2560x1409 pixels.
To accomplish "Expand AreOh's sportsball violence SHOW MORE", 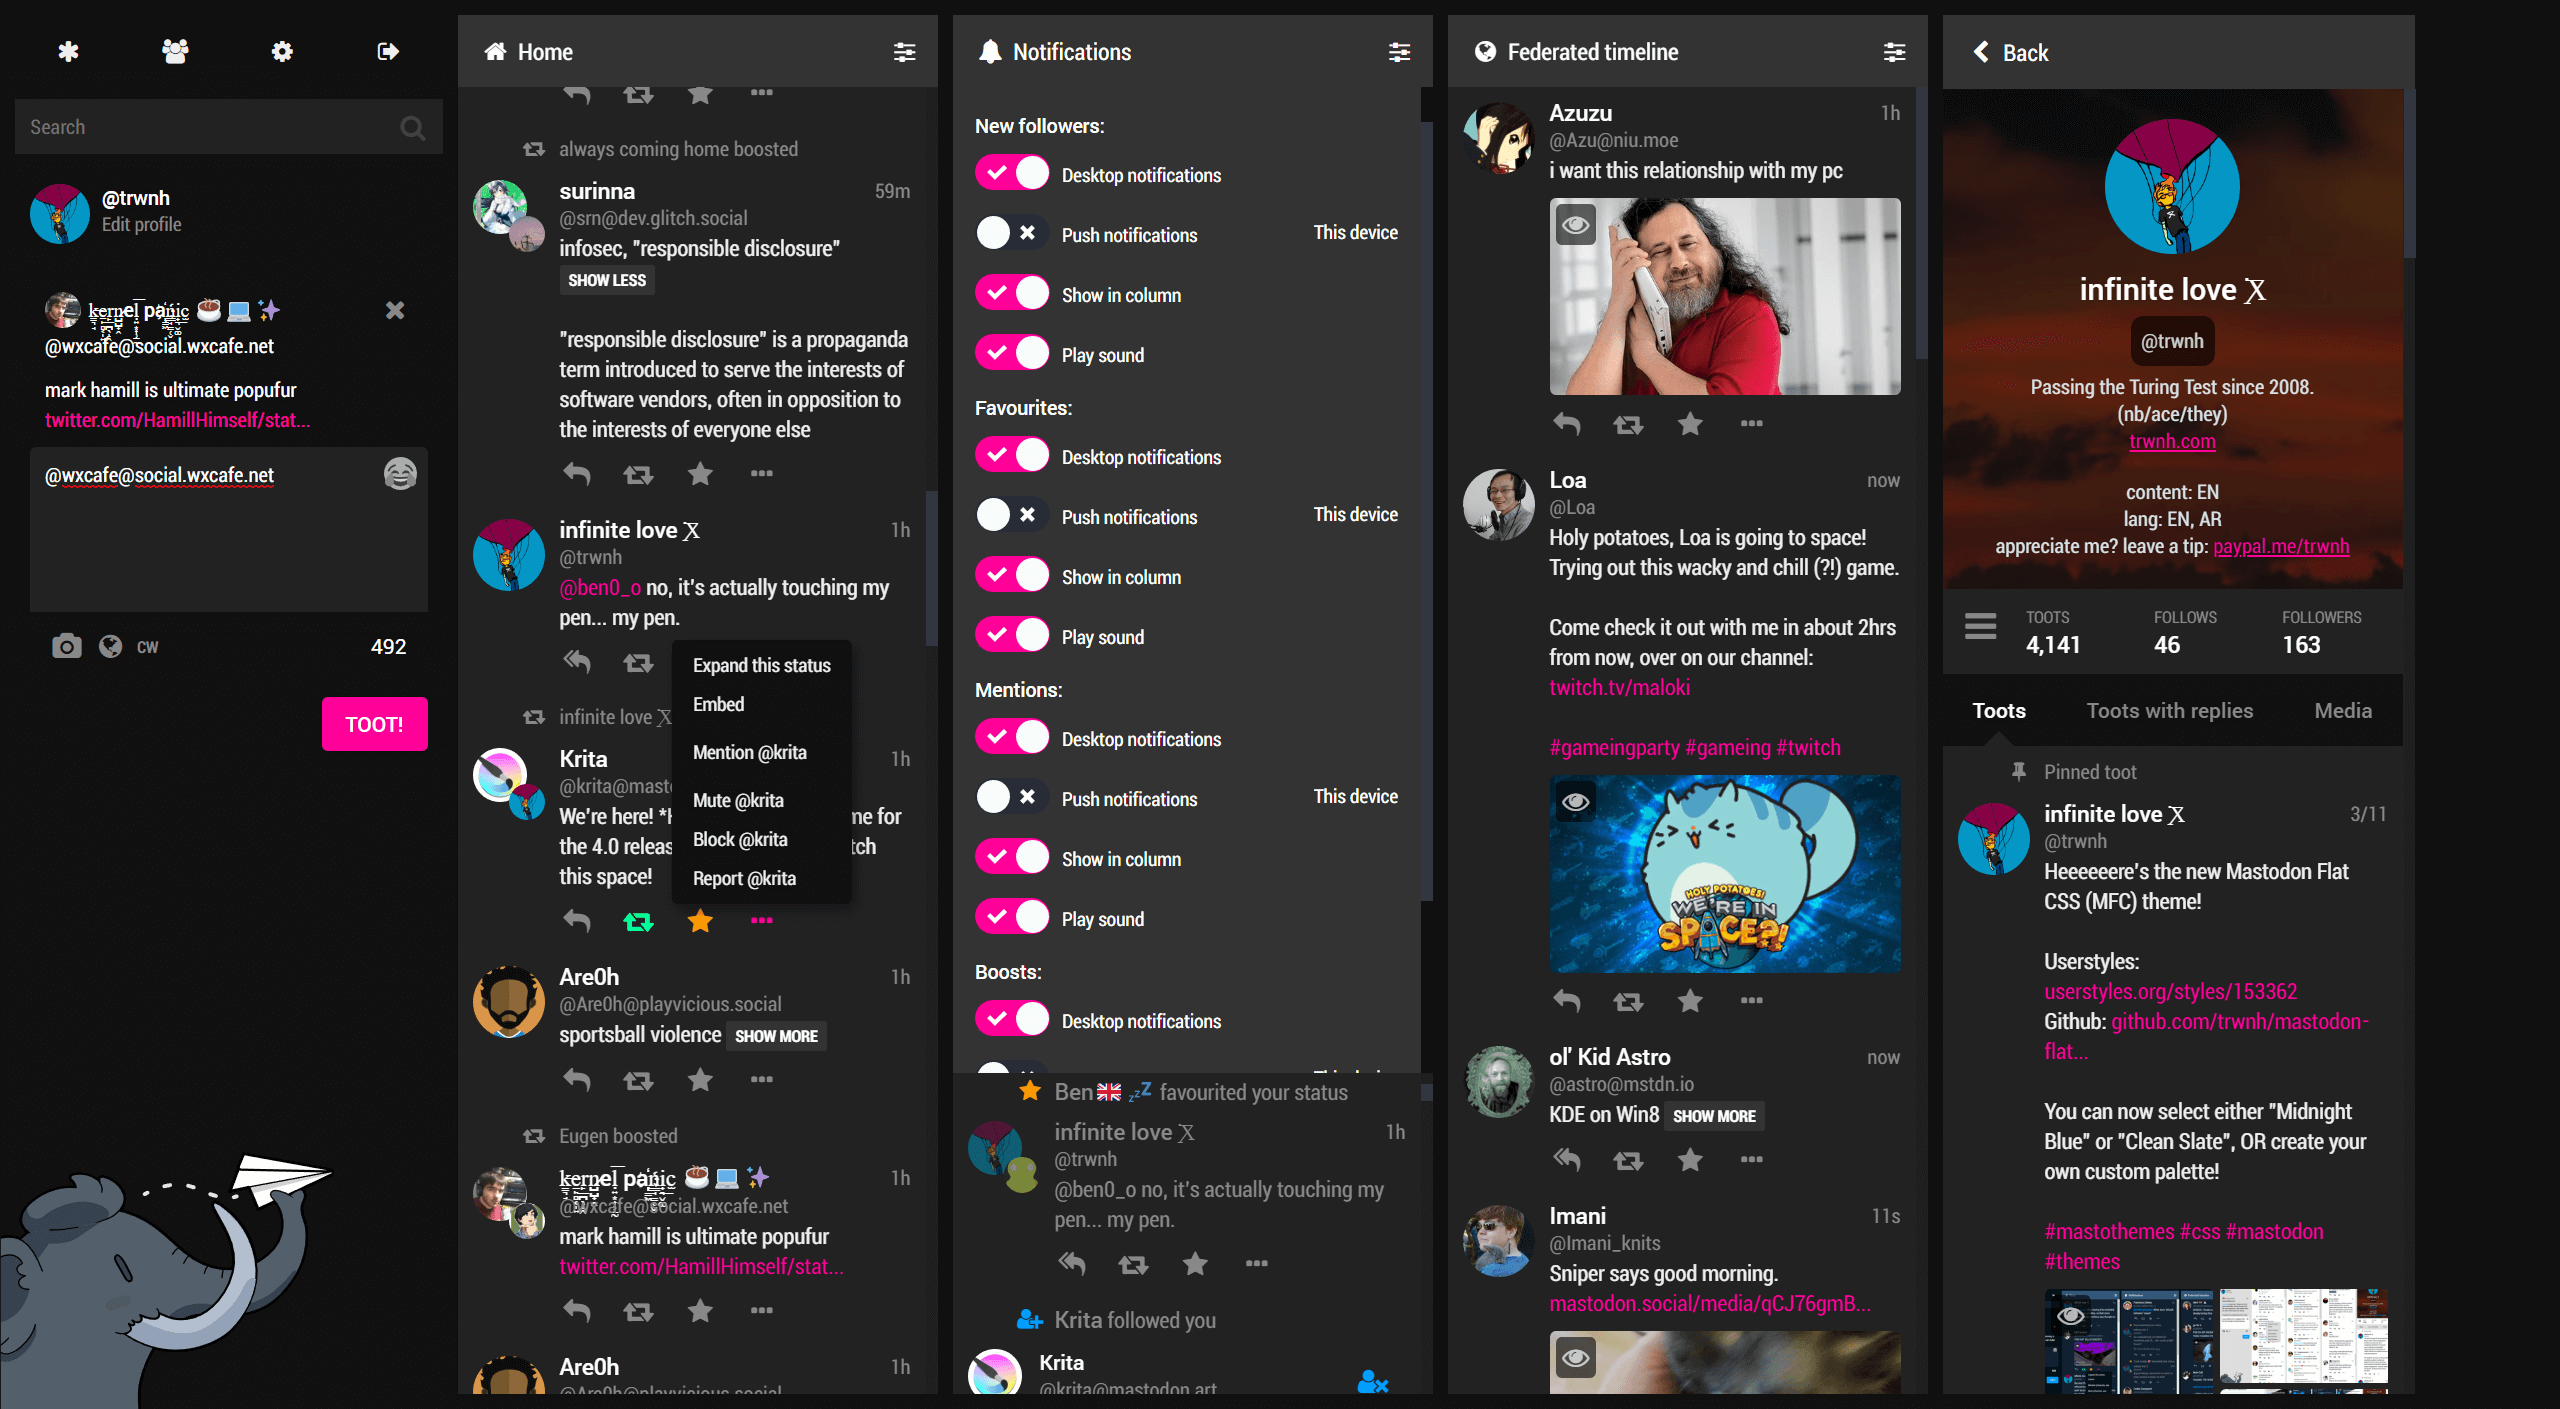I will [776, 1036].
